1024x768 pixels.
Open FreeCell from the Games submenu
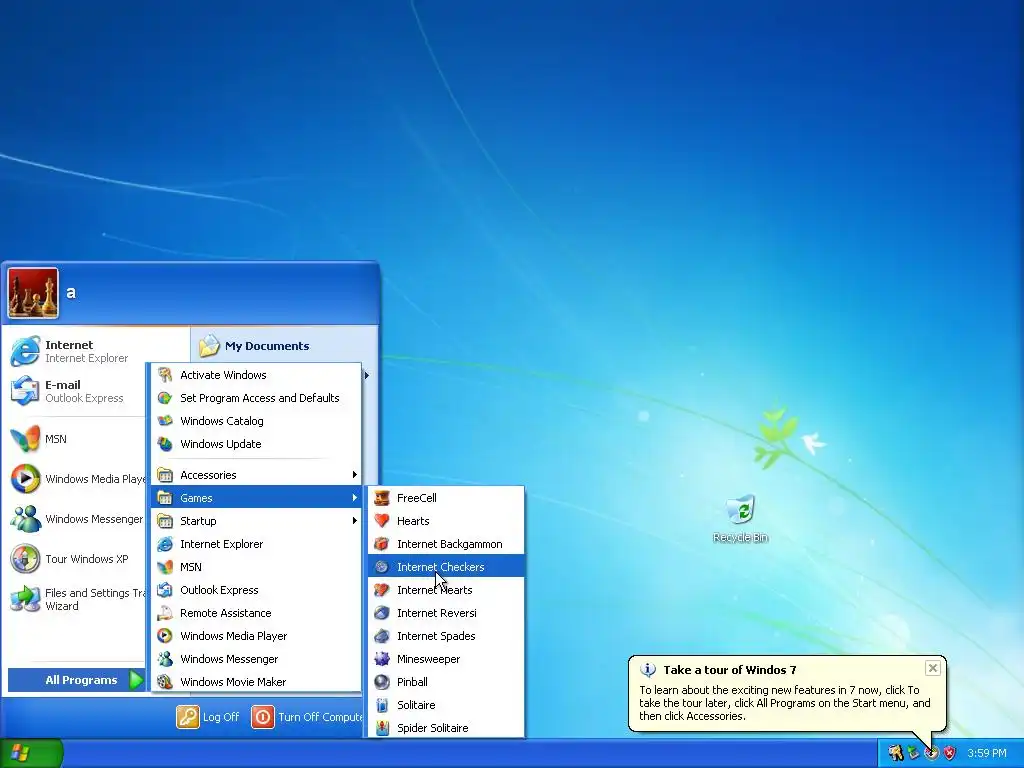(446, 498)
